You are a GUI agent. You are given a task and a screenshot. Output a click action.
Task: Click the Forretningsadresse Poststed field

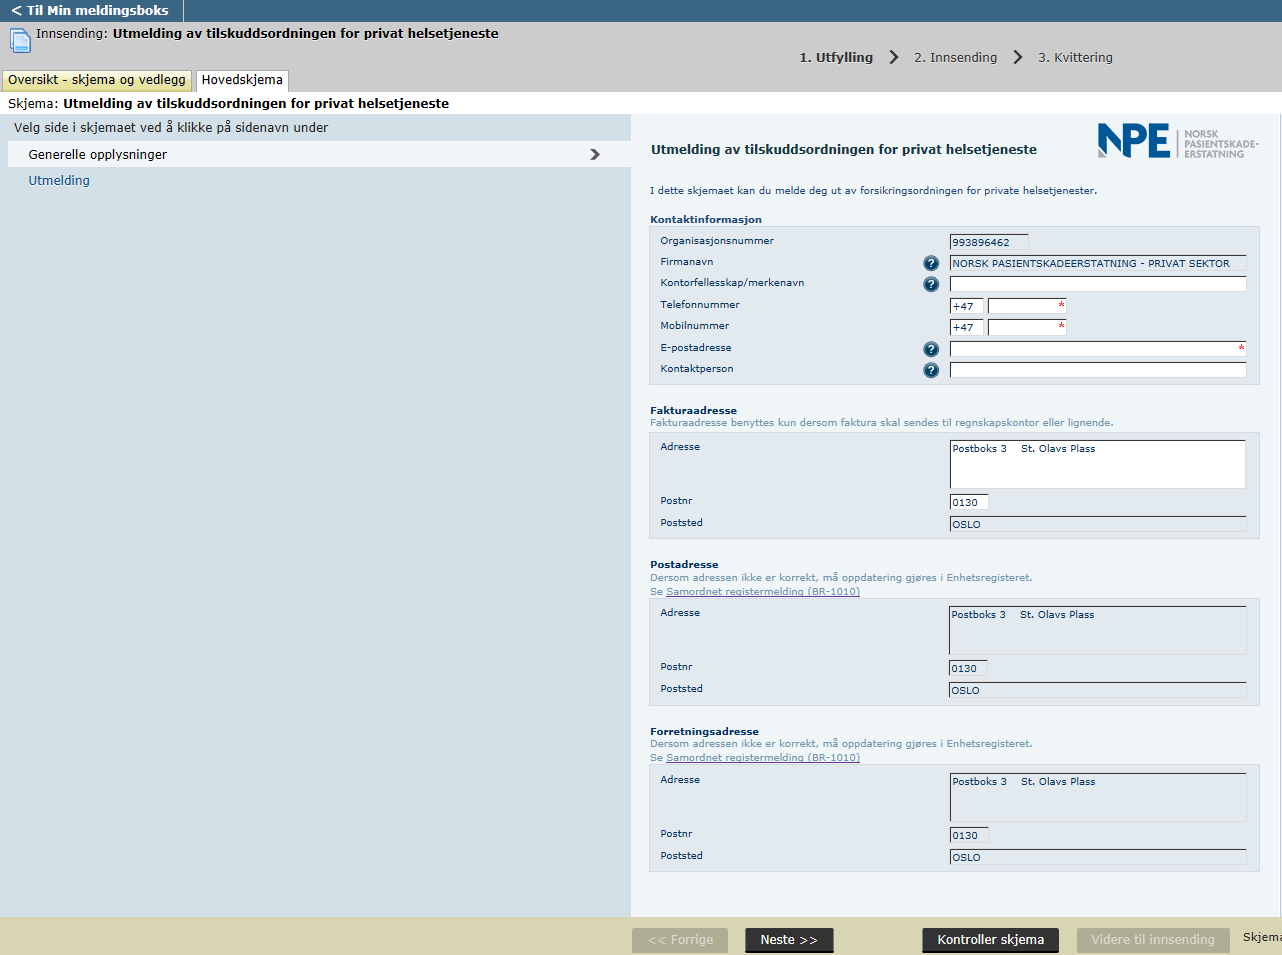click(1098, 857)
